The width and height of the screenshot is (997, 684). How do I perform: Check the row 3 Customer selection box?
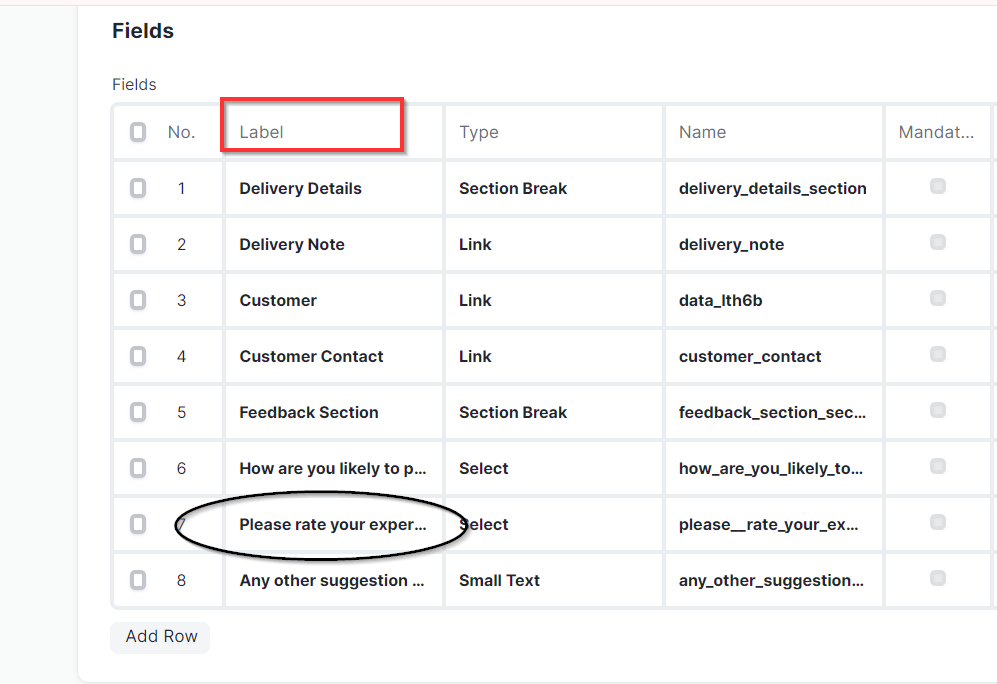click(x=138, y=300)
